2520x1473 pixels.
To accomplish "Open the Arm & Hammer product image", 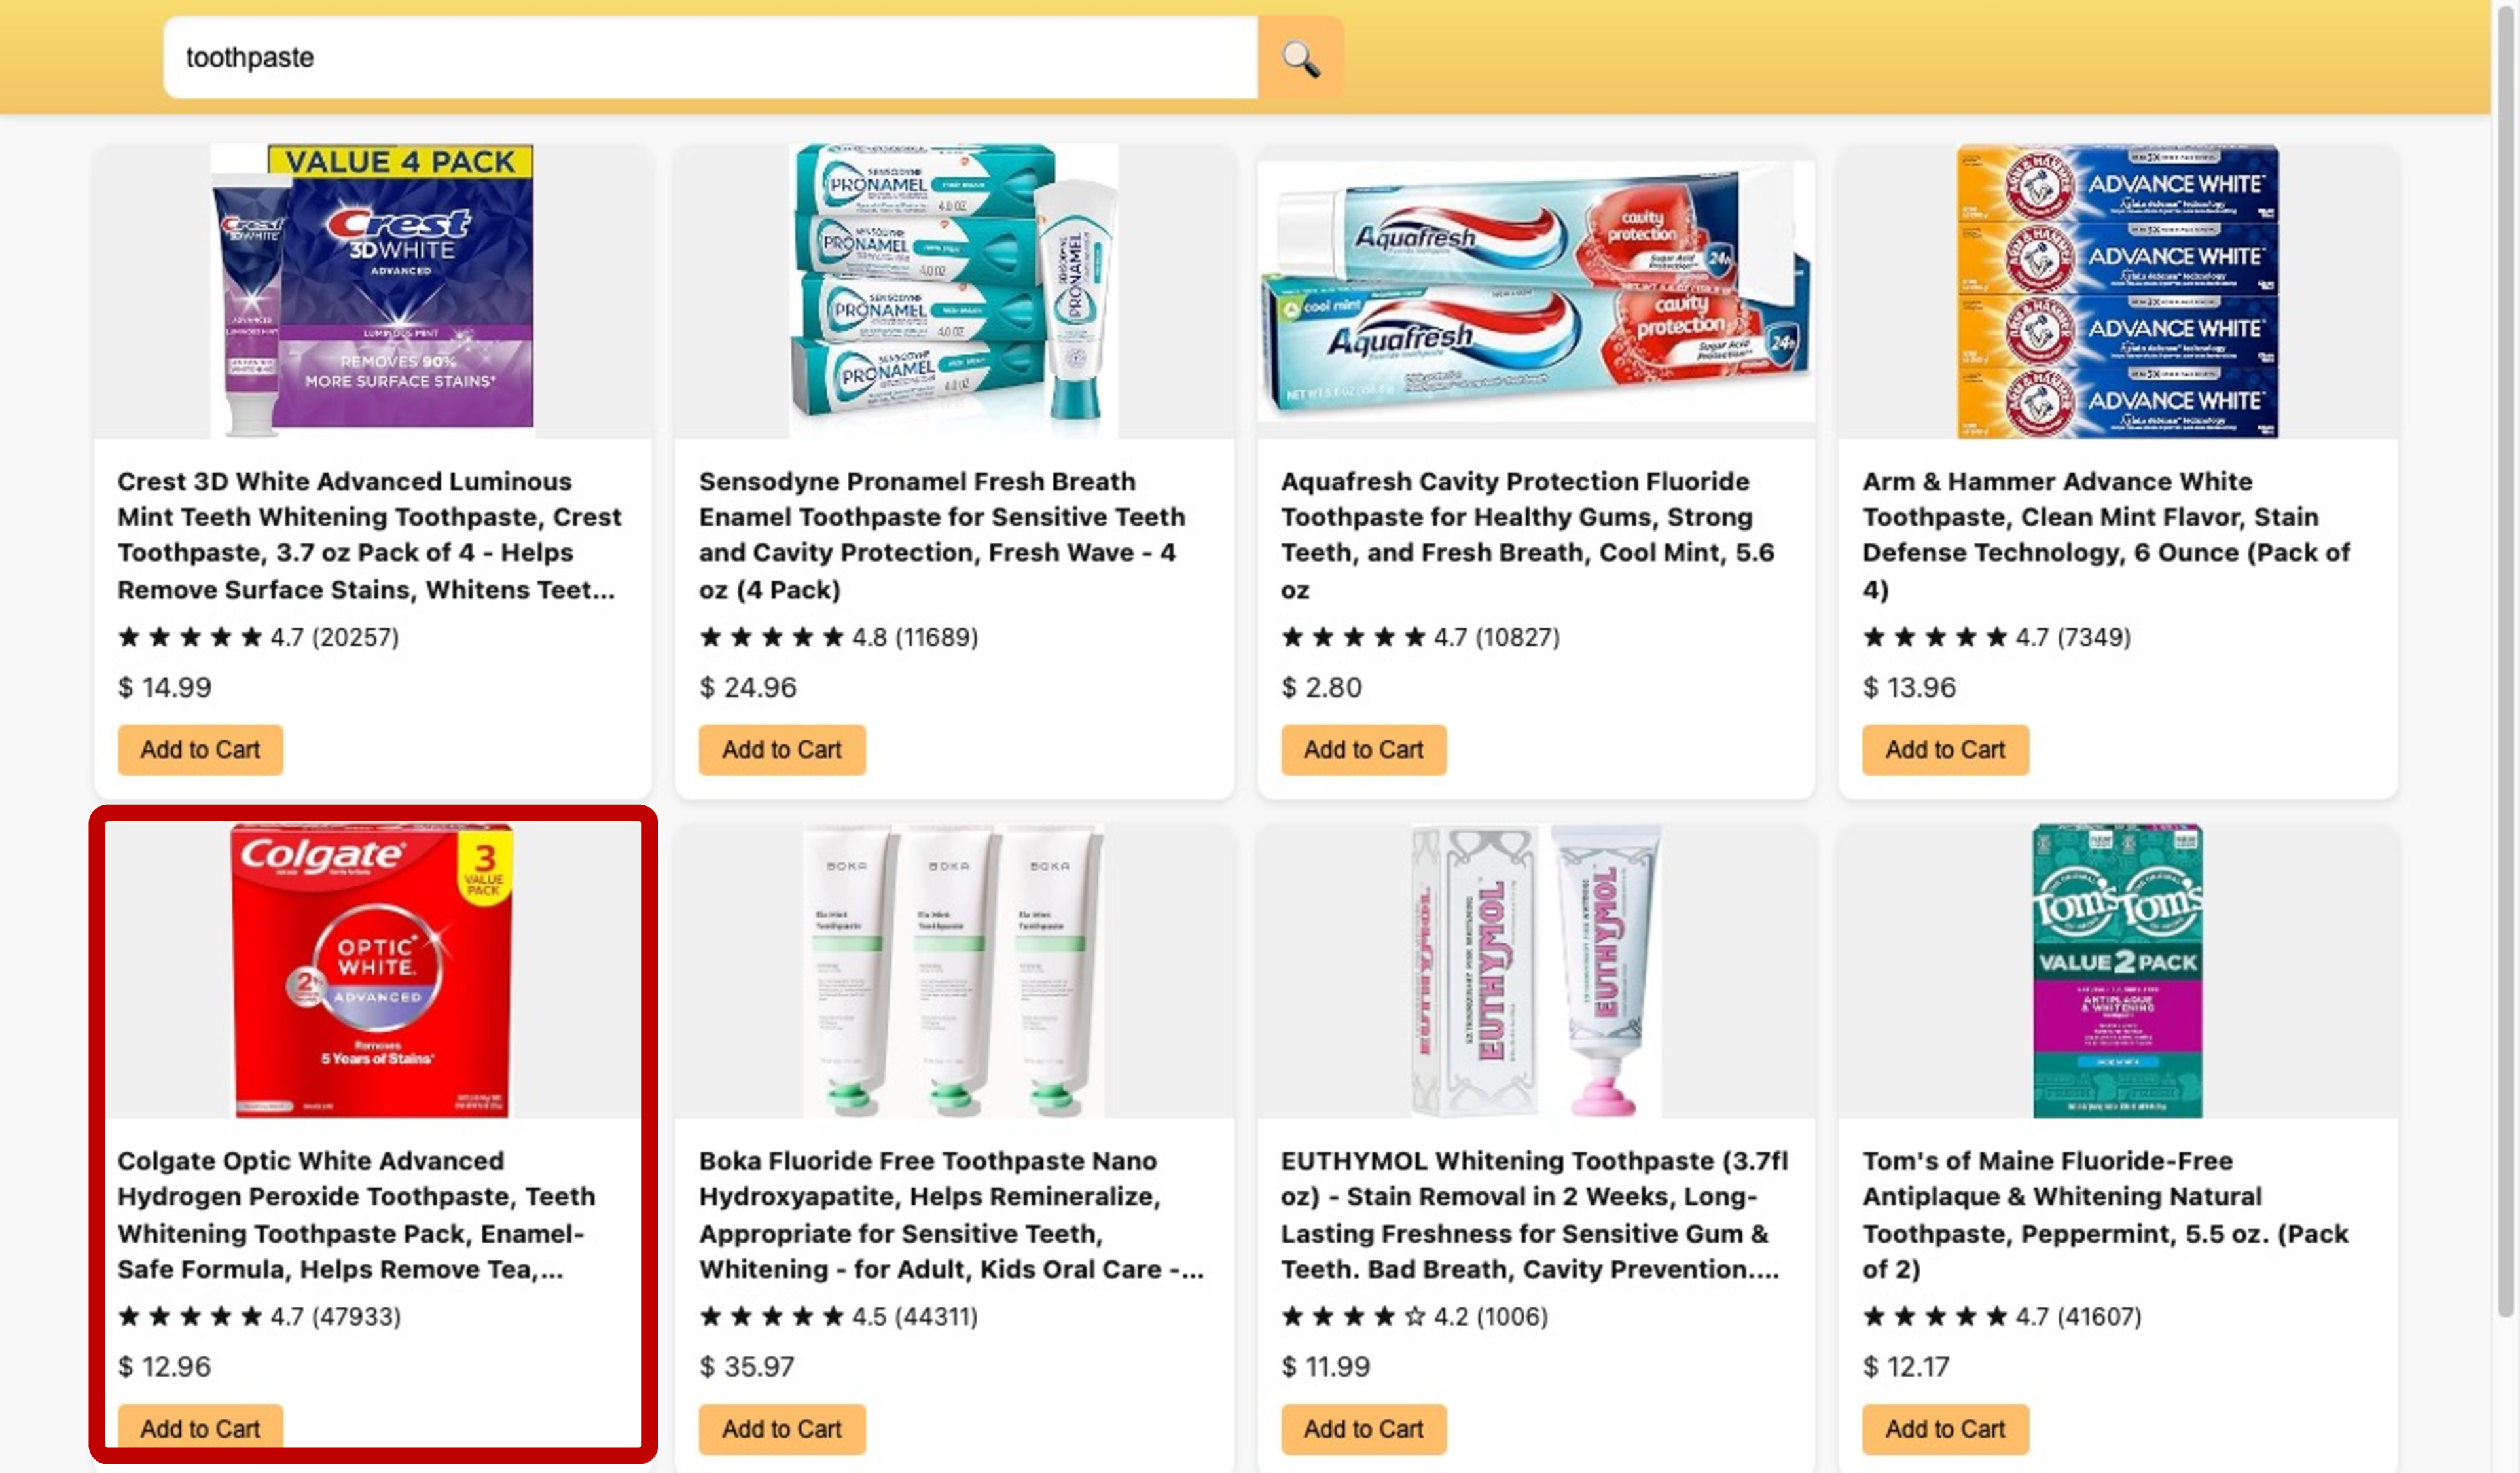I will coord(2118,291).
